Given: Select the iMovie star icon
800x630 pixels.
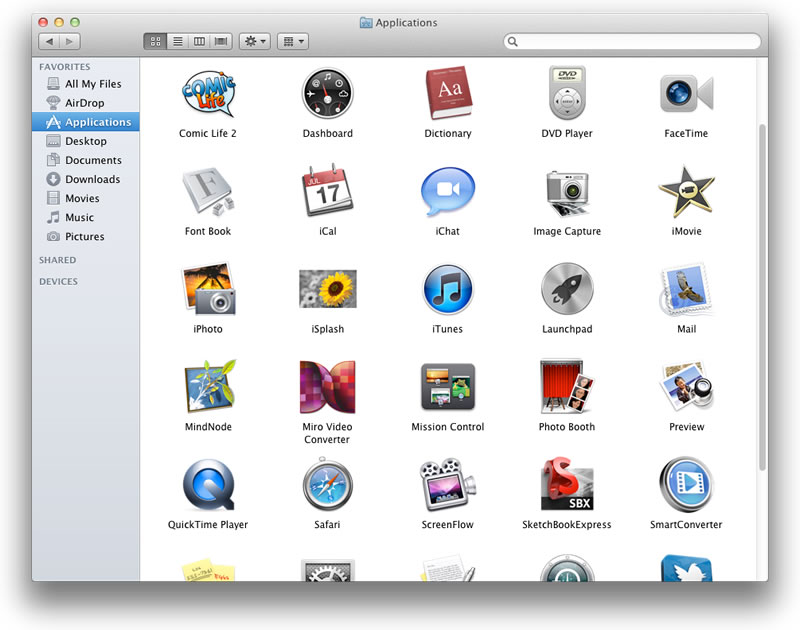Looking at the screenshot, I should (x=686, y=192).
